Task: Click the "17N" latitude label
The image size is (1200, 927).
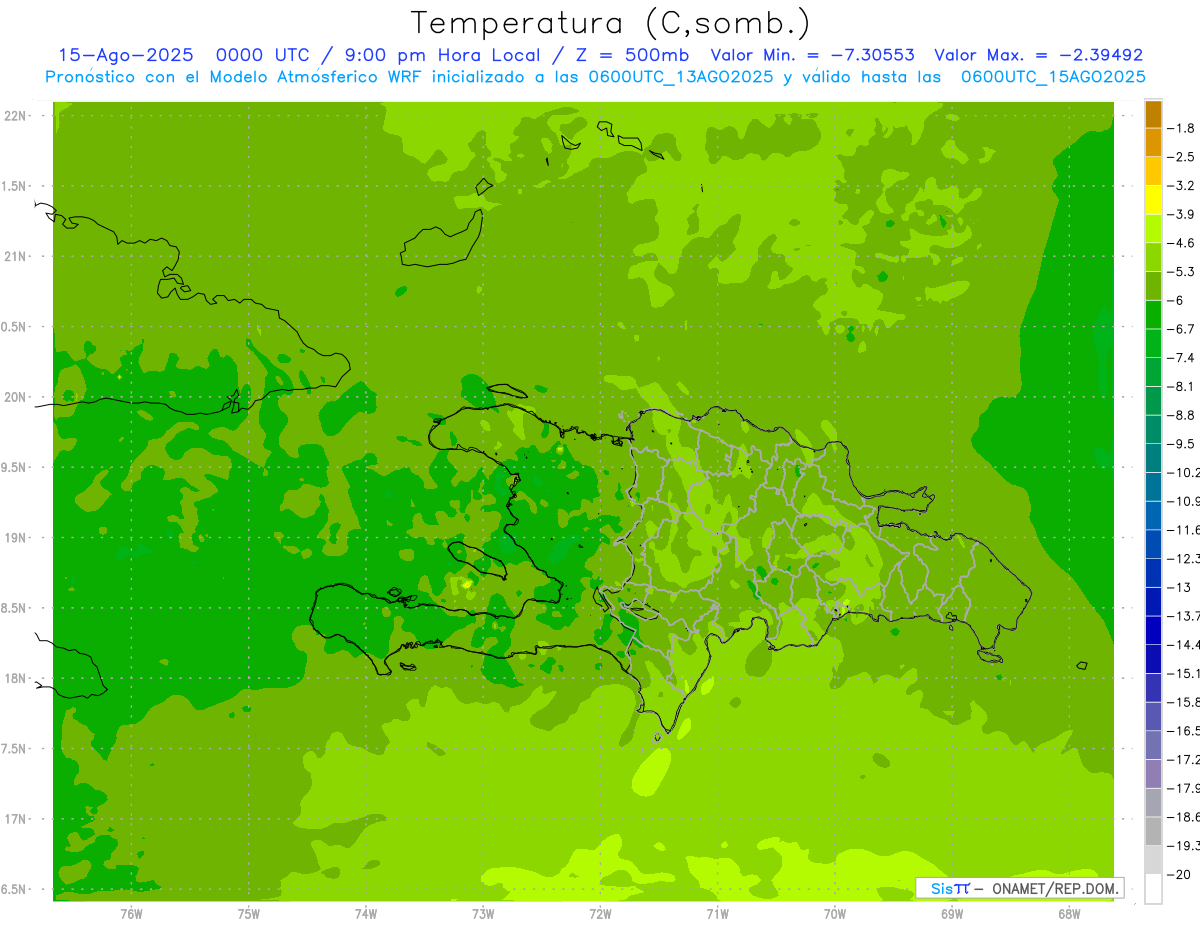Action: tap(16, 819)
